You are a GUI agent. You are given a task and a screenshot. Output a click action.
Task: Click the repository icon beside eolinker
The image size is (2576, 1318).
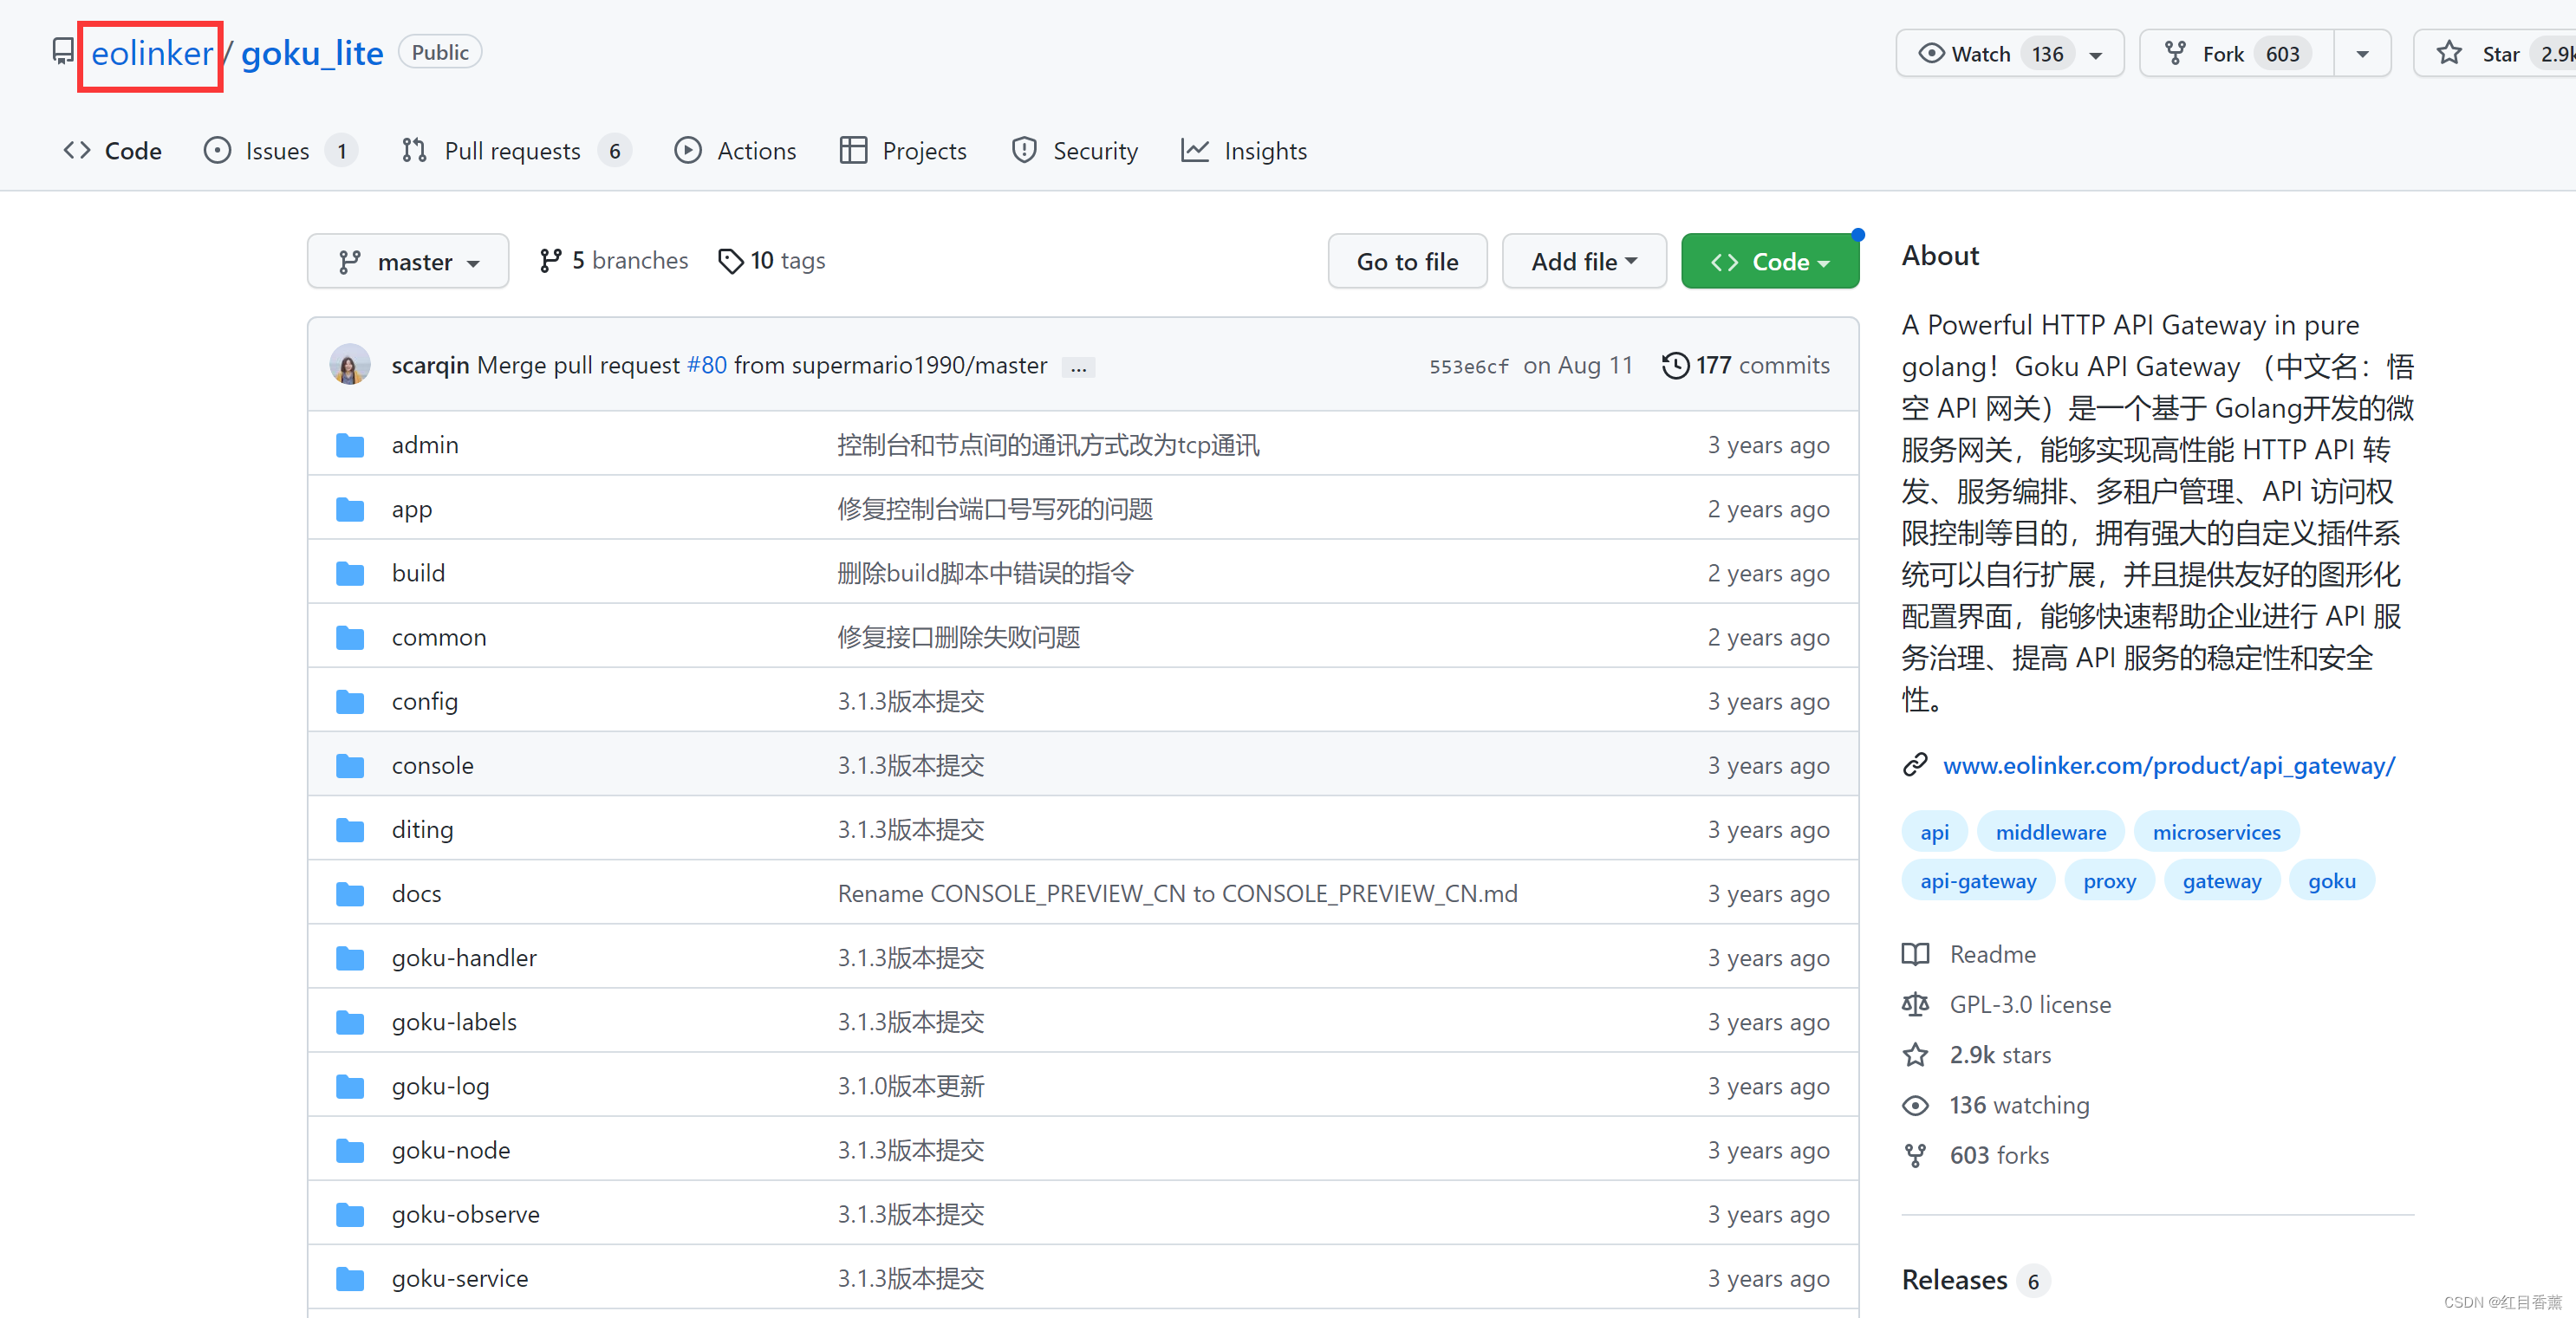coord(63,51)
